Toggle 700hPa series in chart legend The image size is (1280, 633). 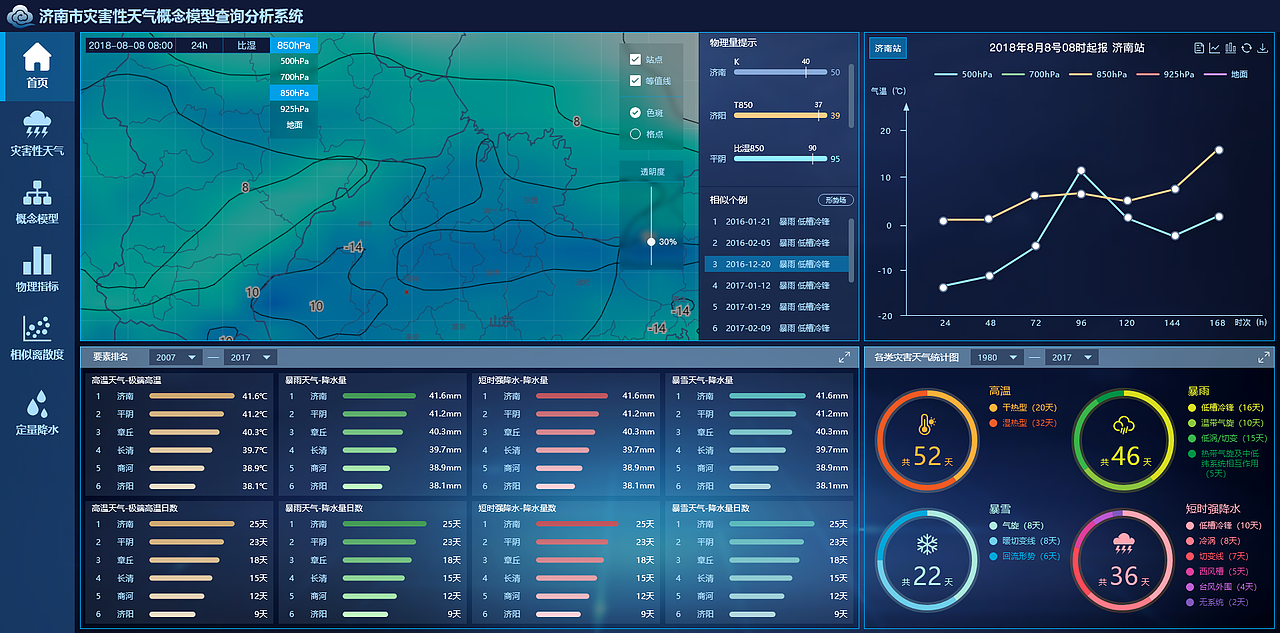1032,74
